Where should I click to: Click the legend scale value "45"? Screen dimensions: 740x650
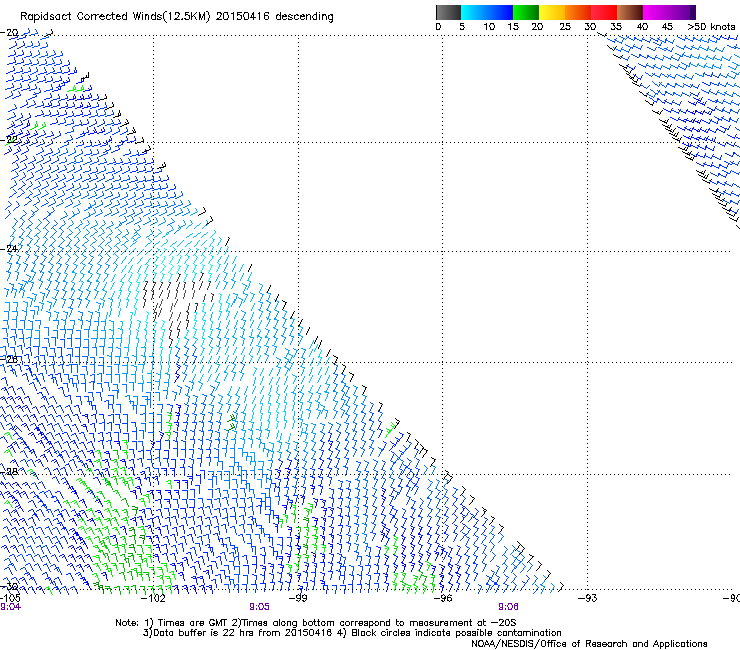click(x=667, y=27)
